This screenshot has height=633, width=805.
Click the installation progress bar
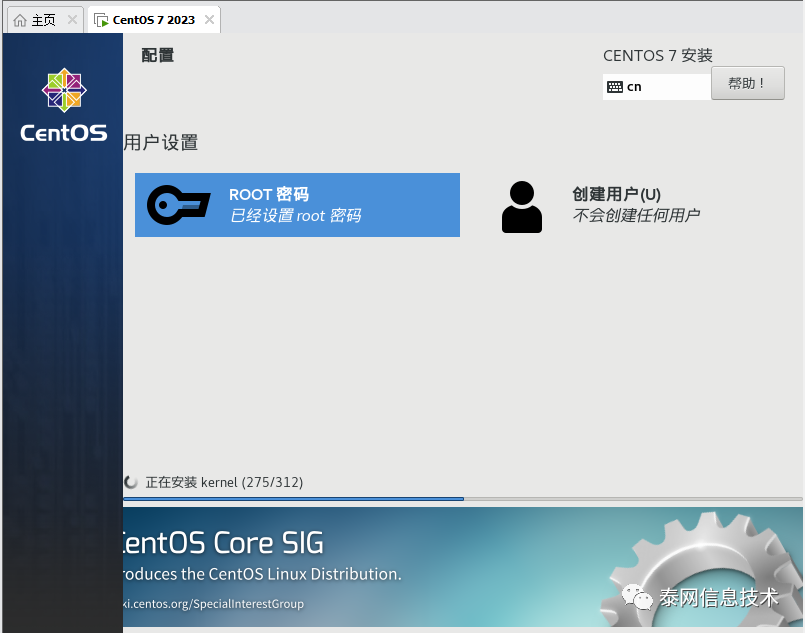point(463,498)
